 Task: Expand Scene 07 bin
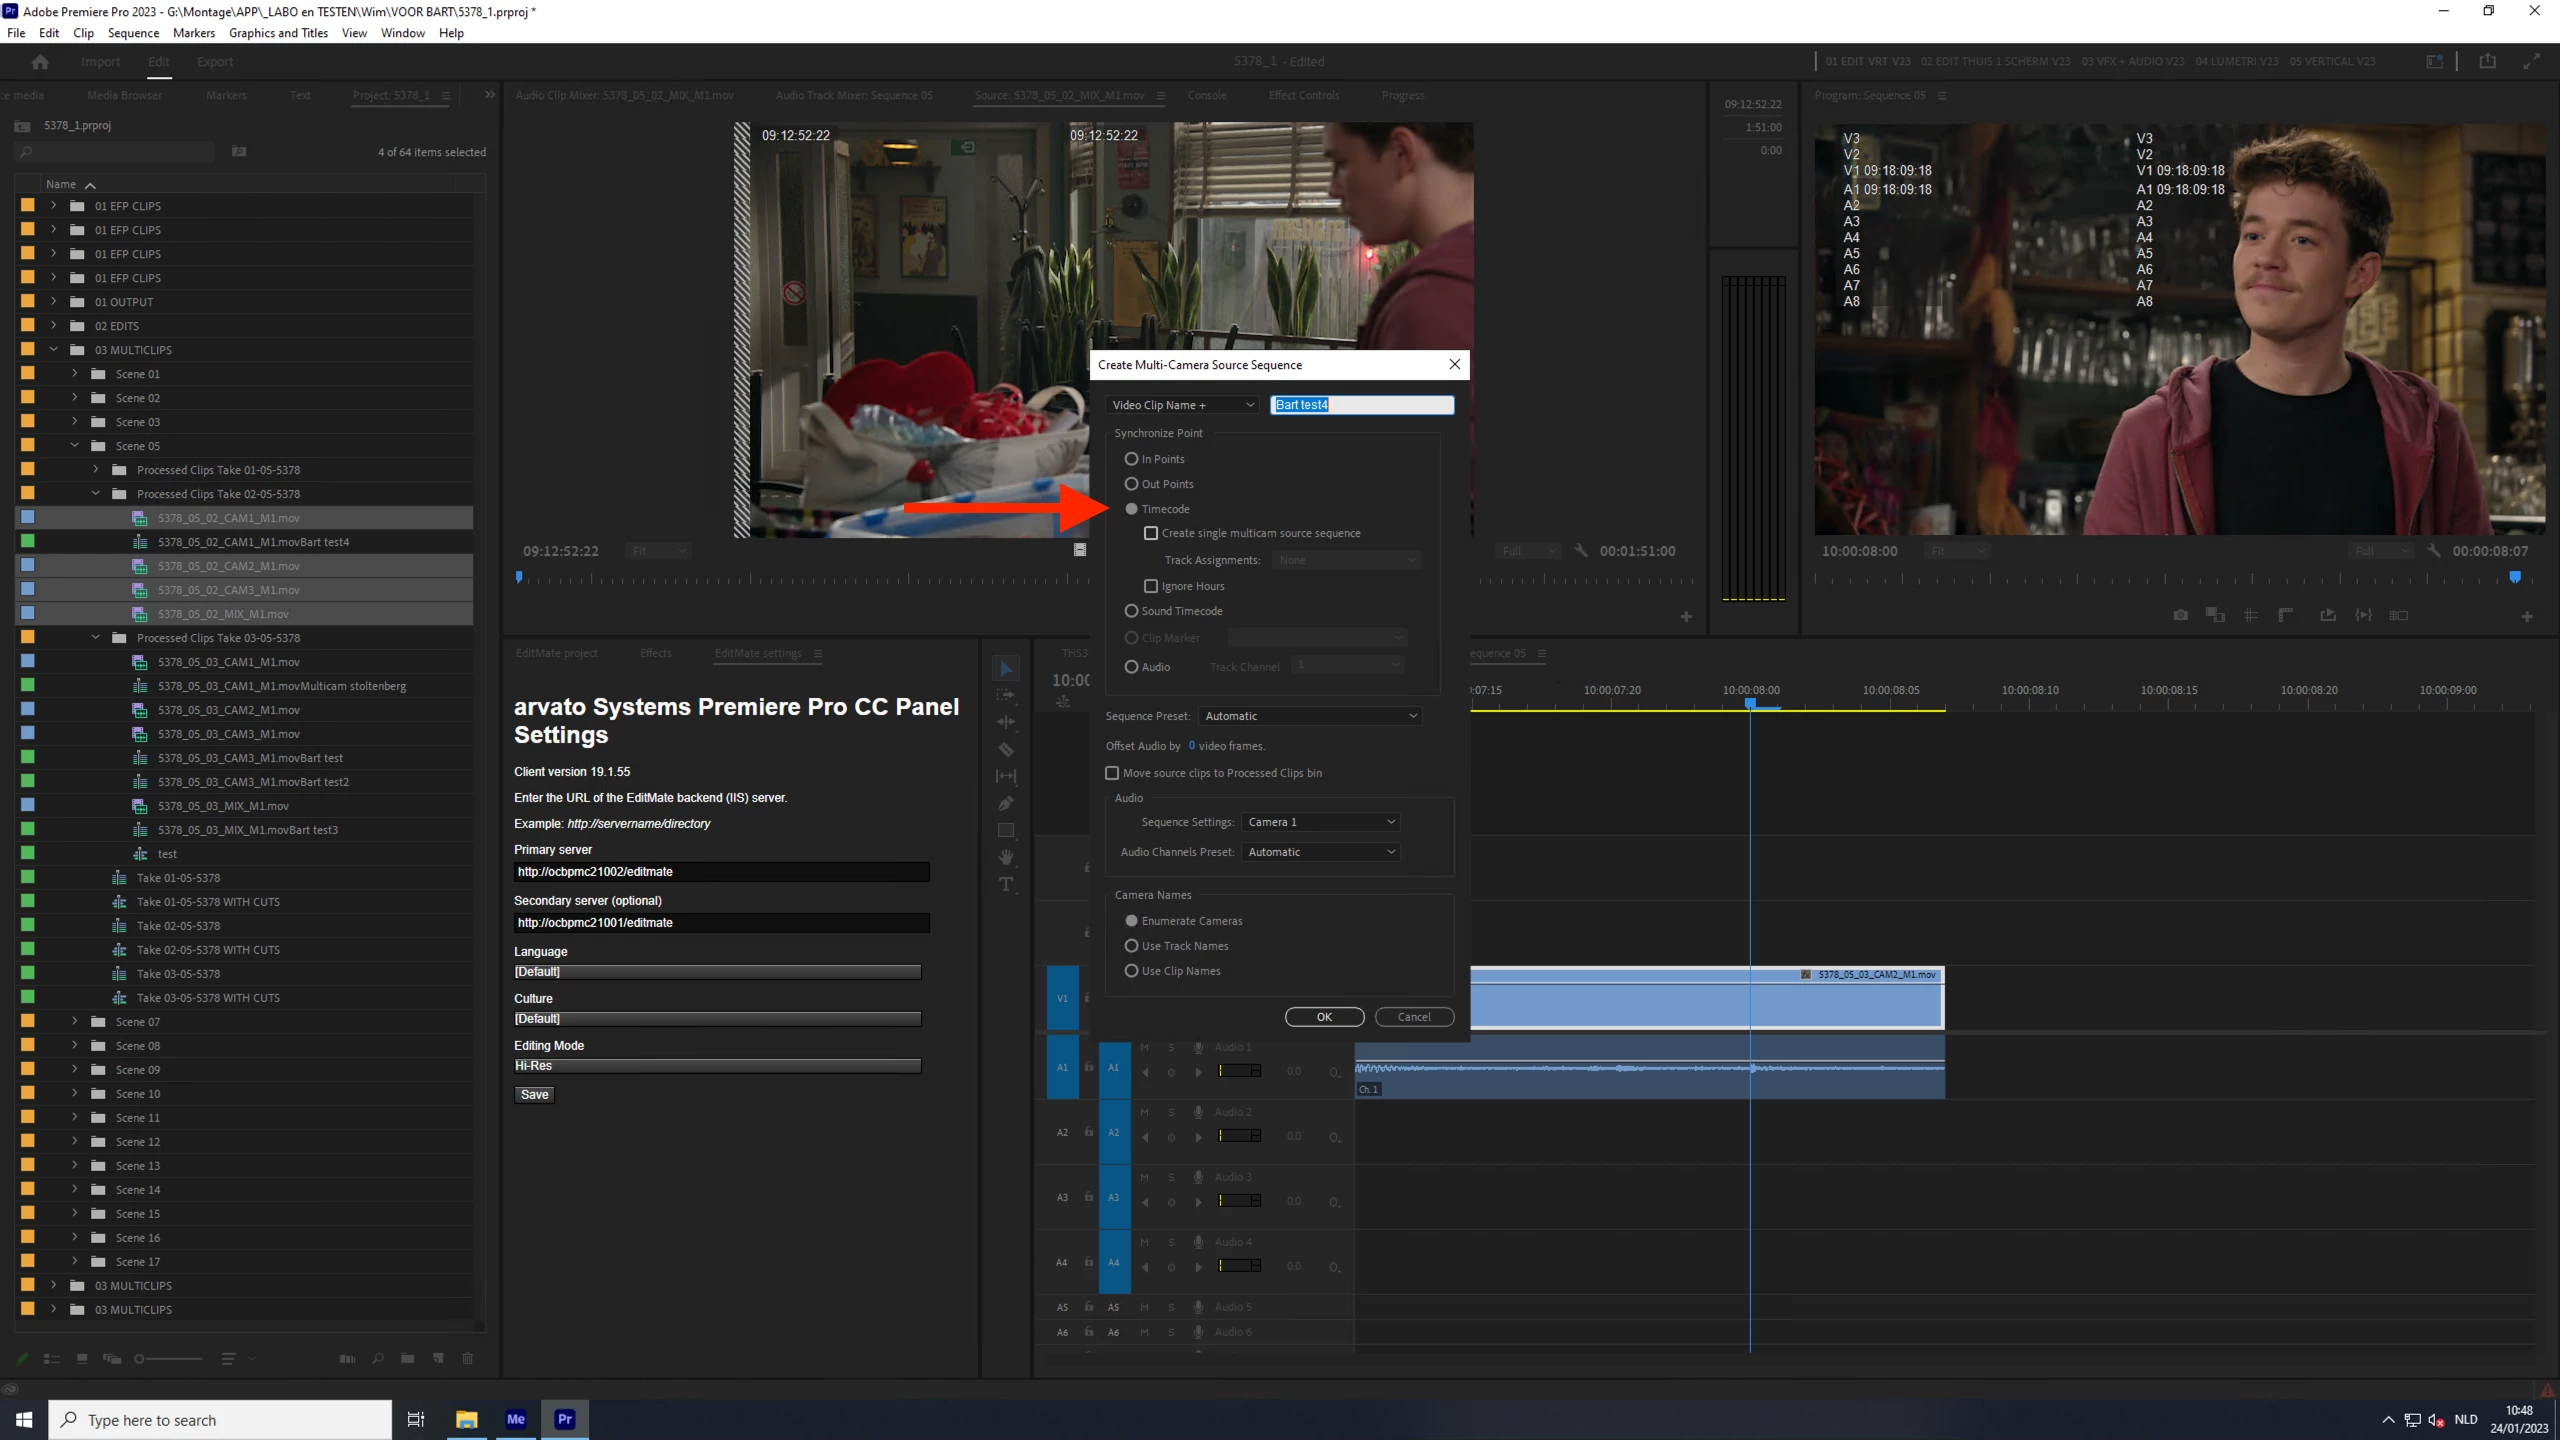tap(74, 1021)
